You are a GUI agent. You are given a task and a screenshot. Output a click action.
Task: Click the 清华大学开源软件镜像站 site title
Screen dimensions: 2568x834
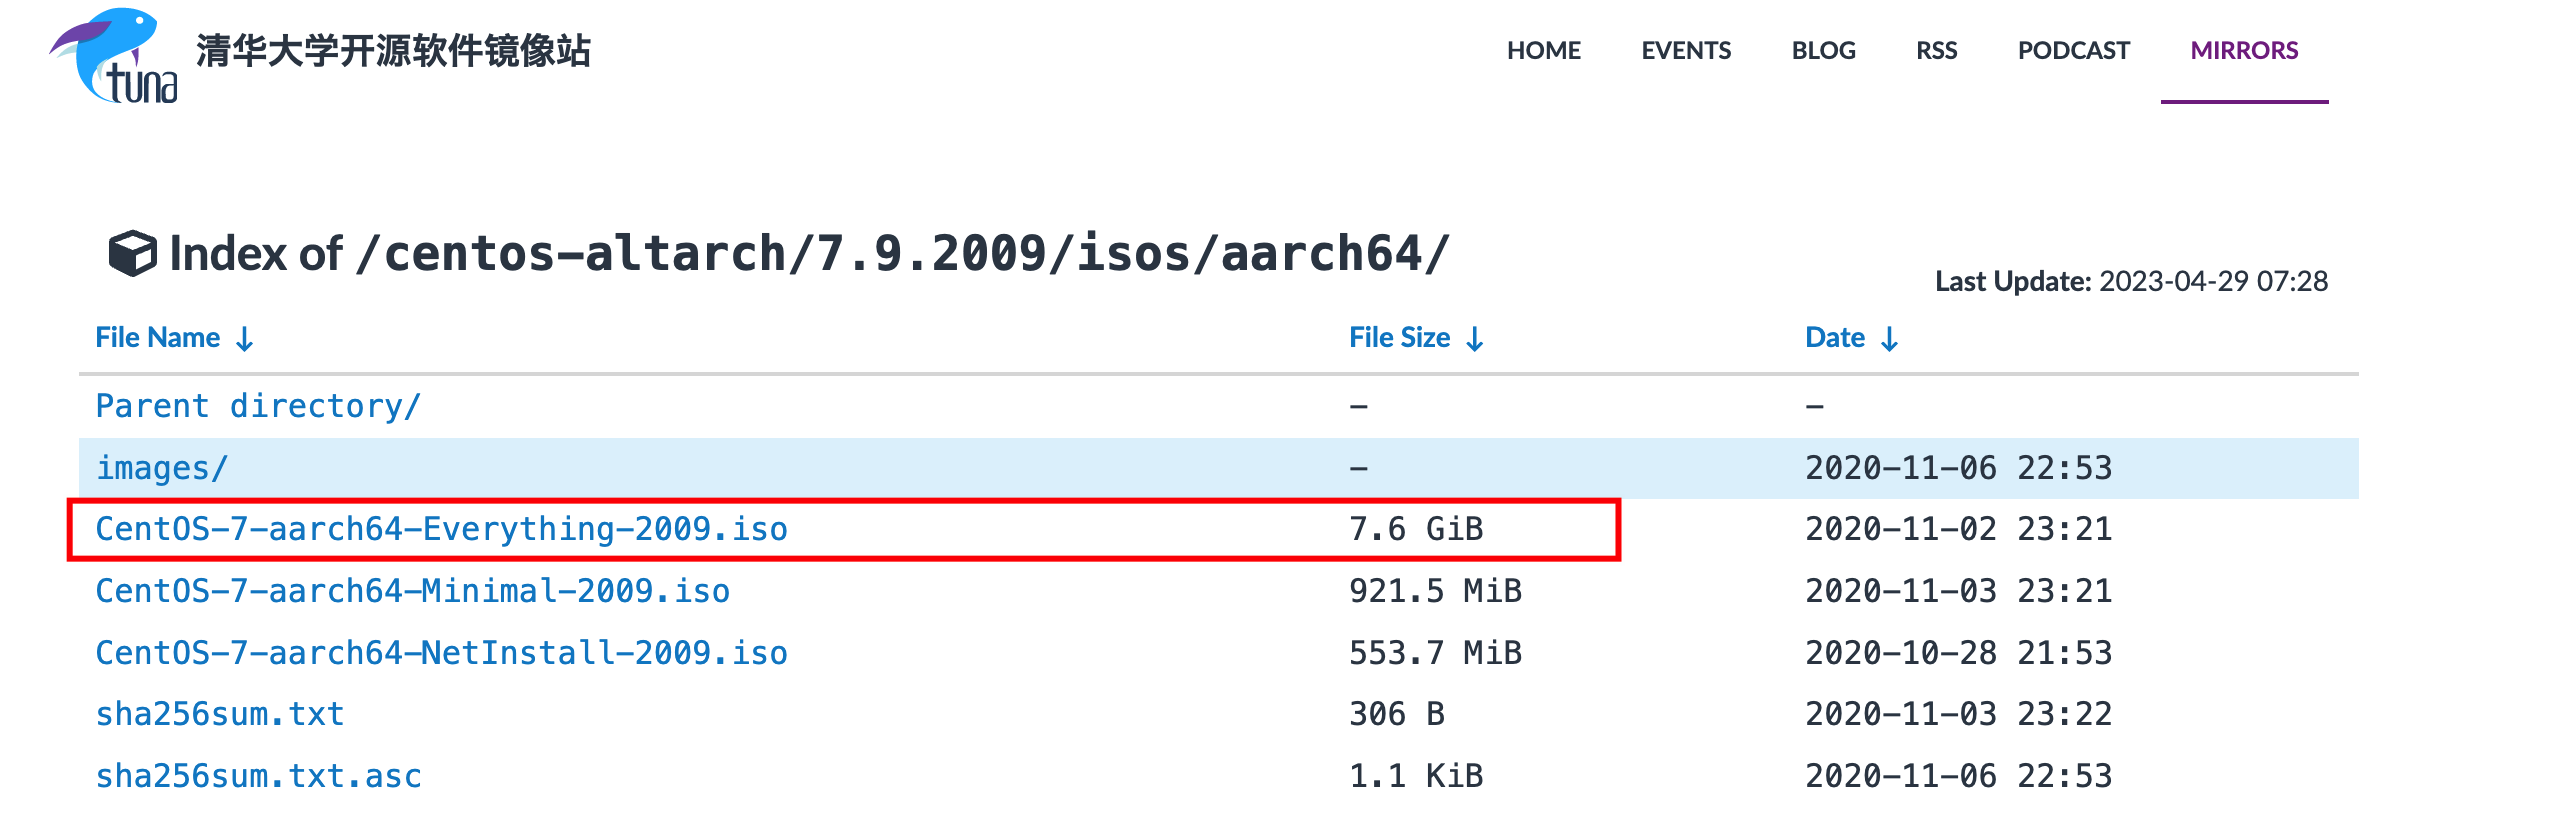click(x=393, y=51)
